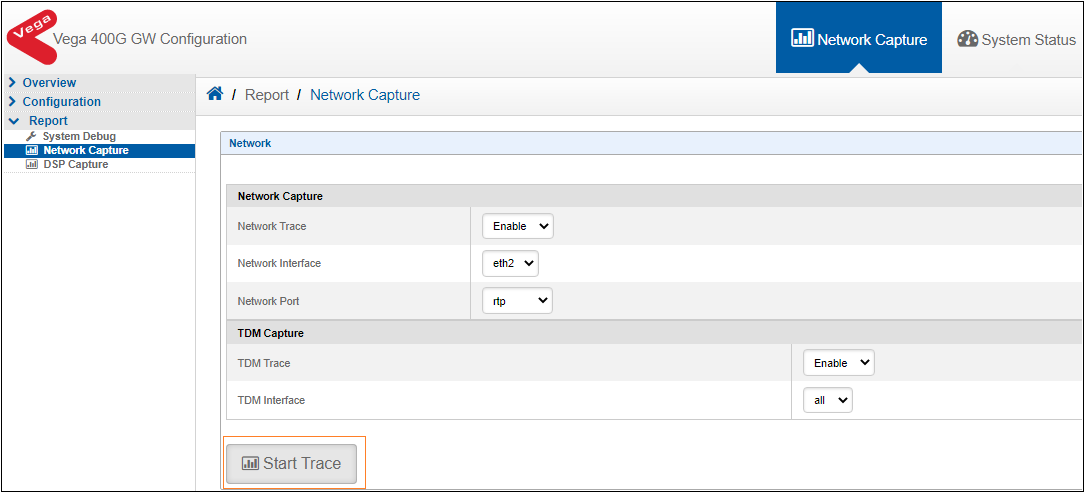Viewport: 1086px width, 492px height.
Task: Click the TDM Trace label
Action: [x=262, y=362]
